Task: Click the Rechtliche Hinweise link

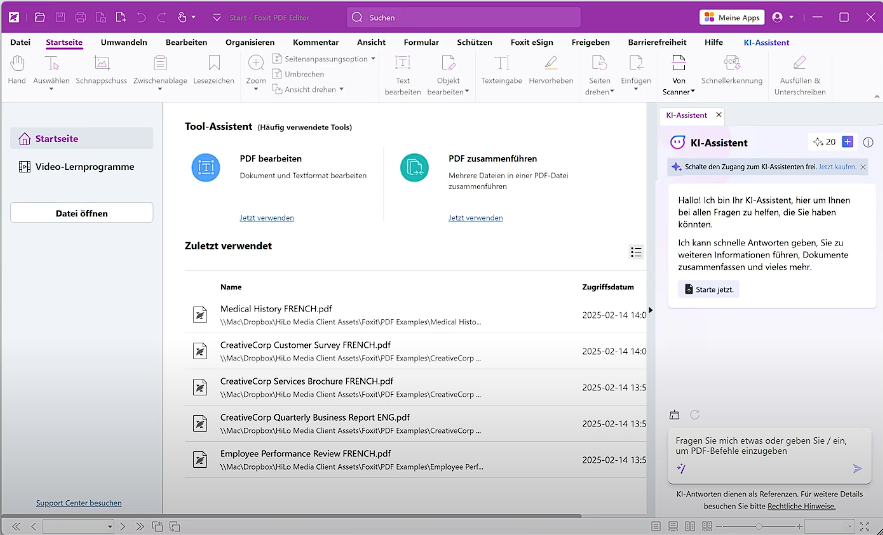Action: click(x=801, y=506)
